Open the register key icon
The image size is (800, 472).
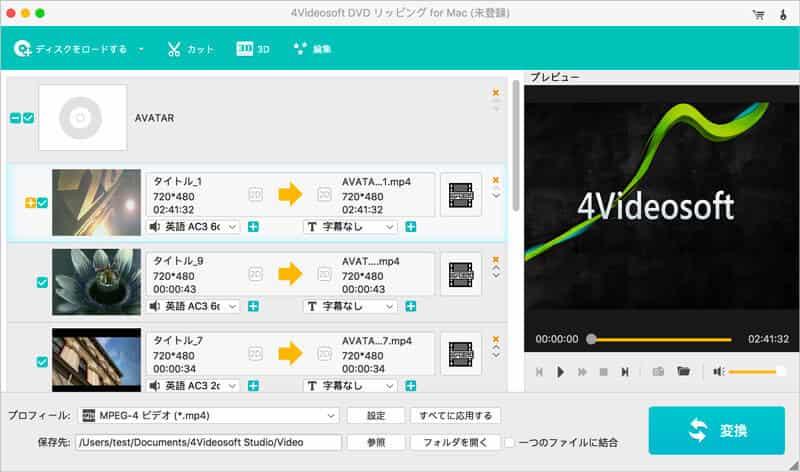click(x=783, y=14)
